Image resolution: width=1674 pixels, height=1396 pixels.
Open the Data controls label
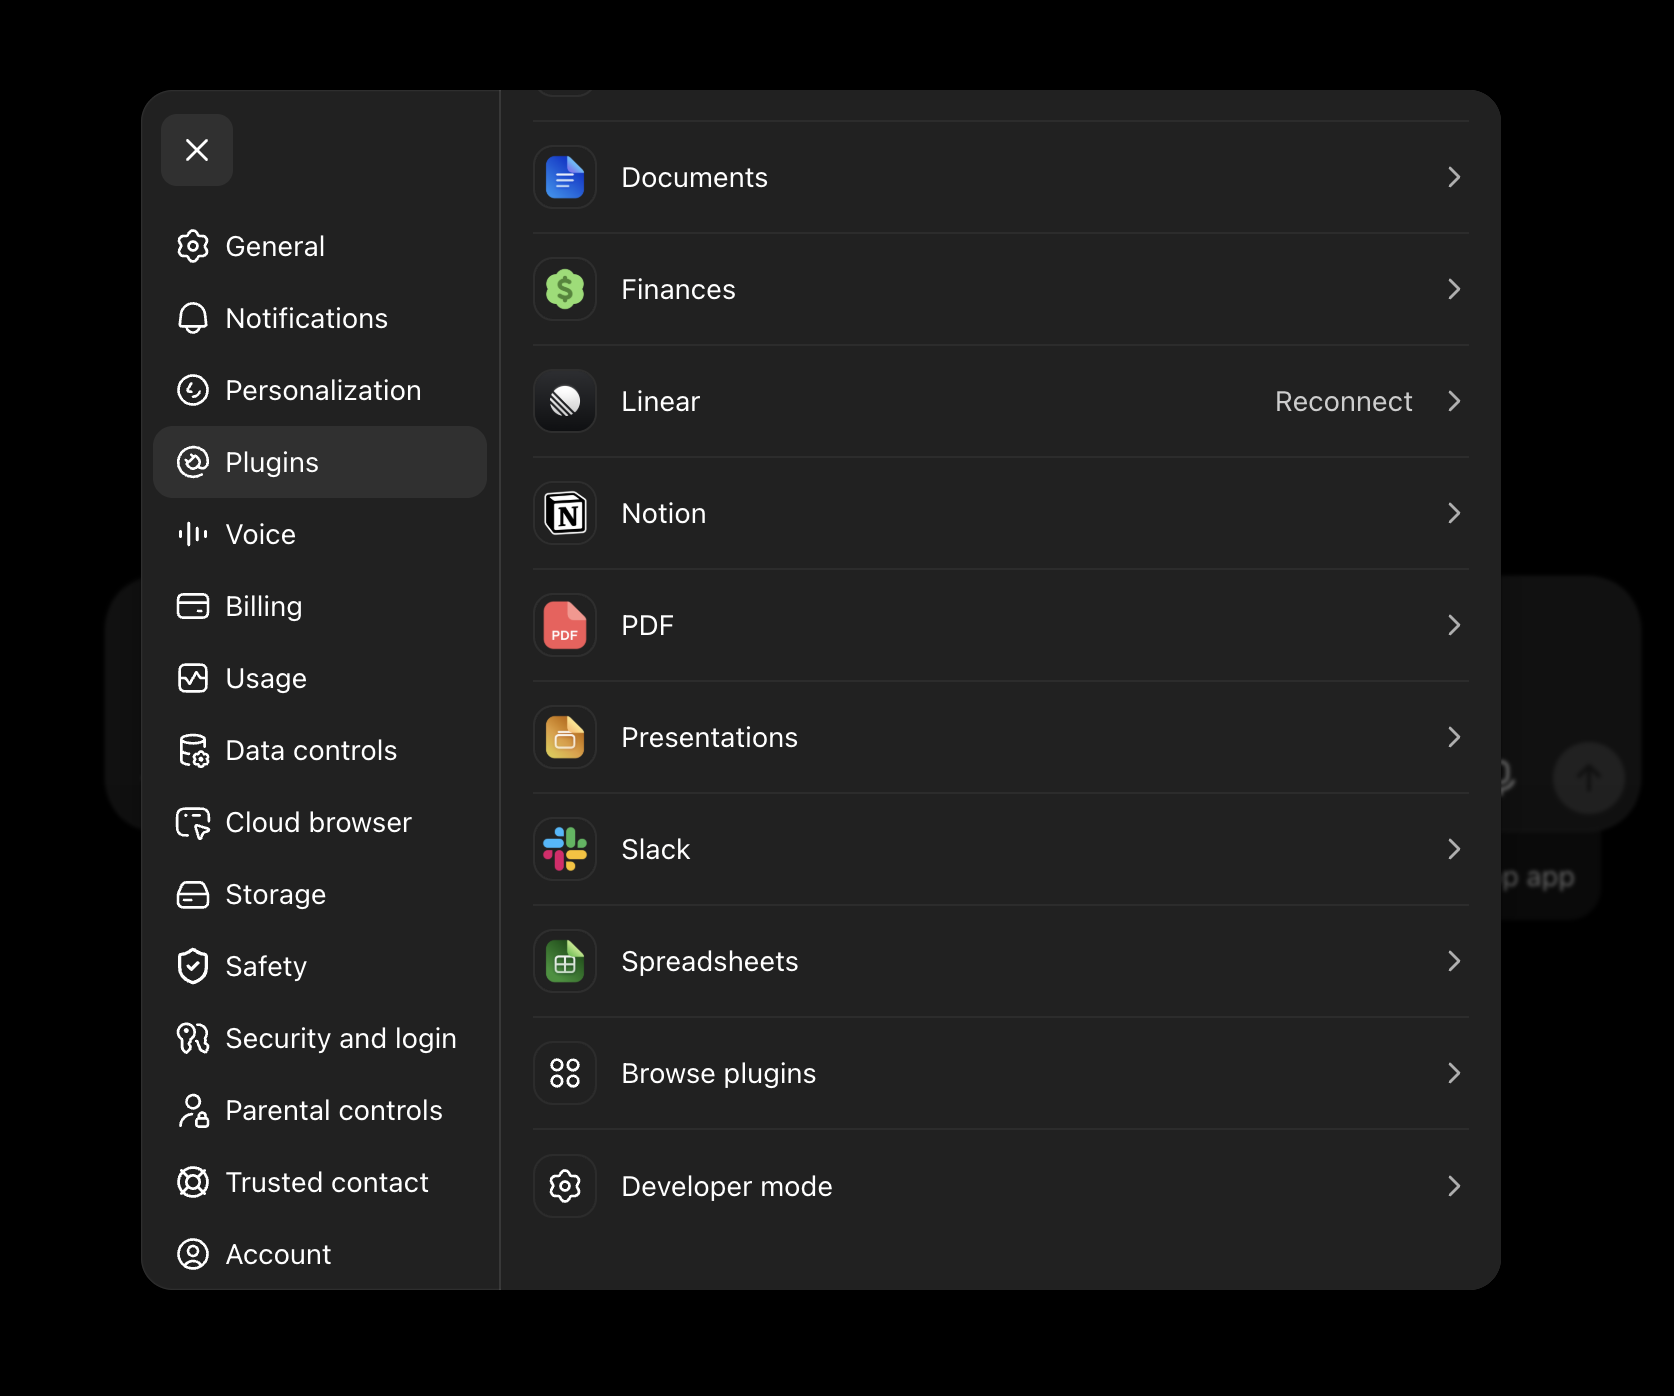[x=311, y=750]
